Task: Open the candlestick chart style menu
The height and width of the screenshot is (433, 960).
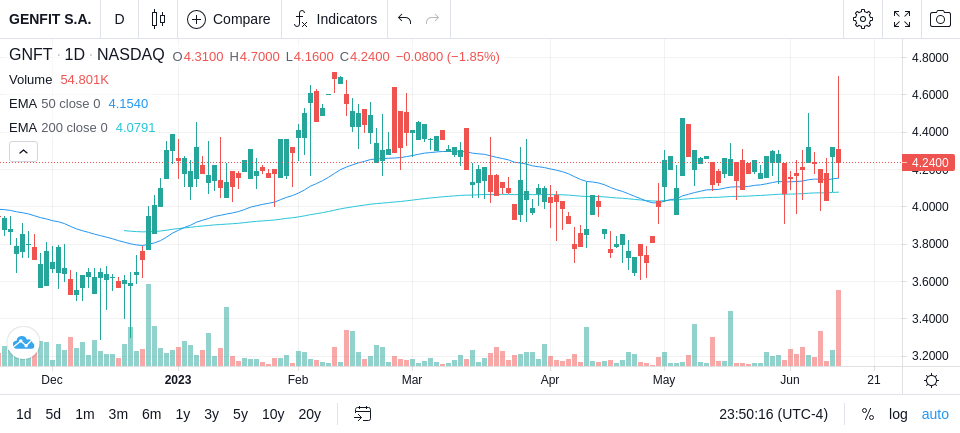Action: coord(158,19)
